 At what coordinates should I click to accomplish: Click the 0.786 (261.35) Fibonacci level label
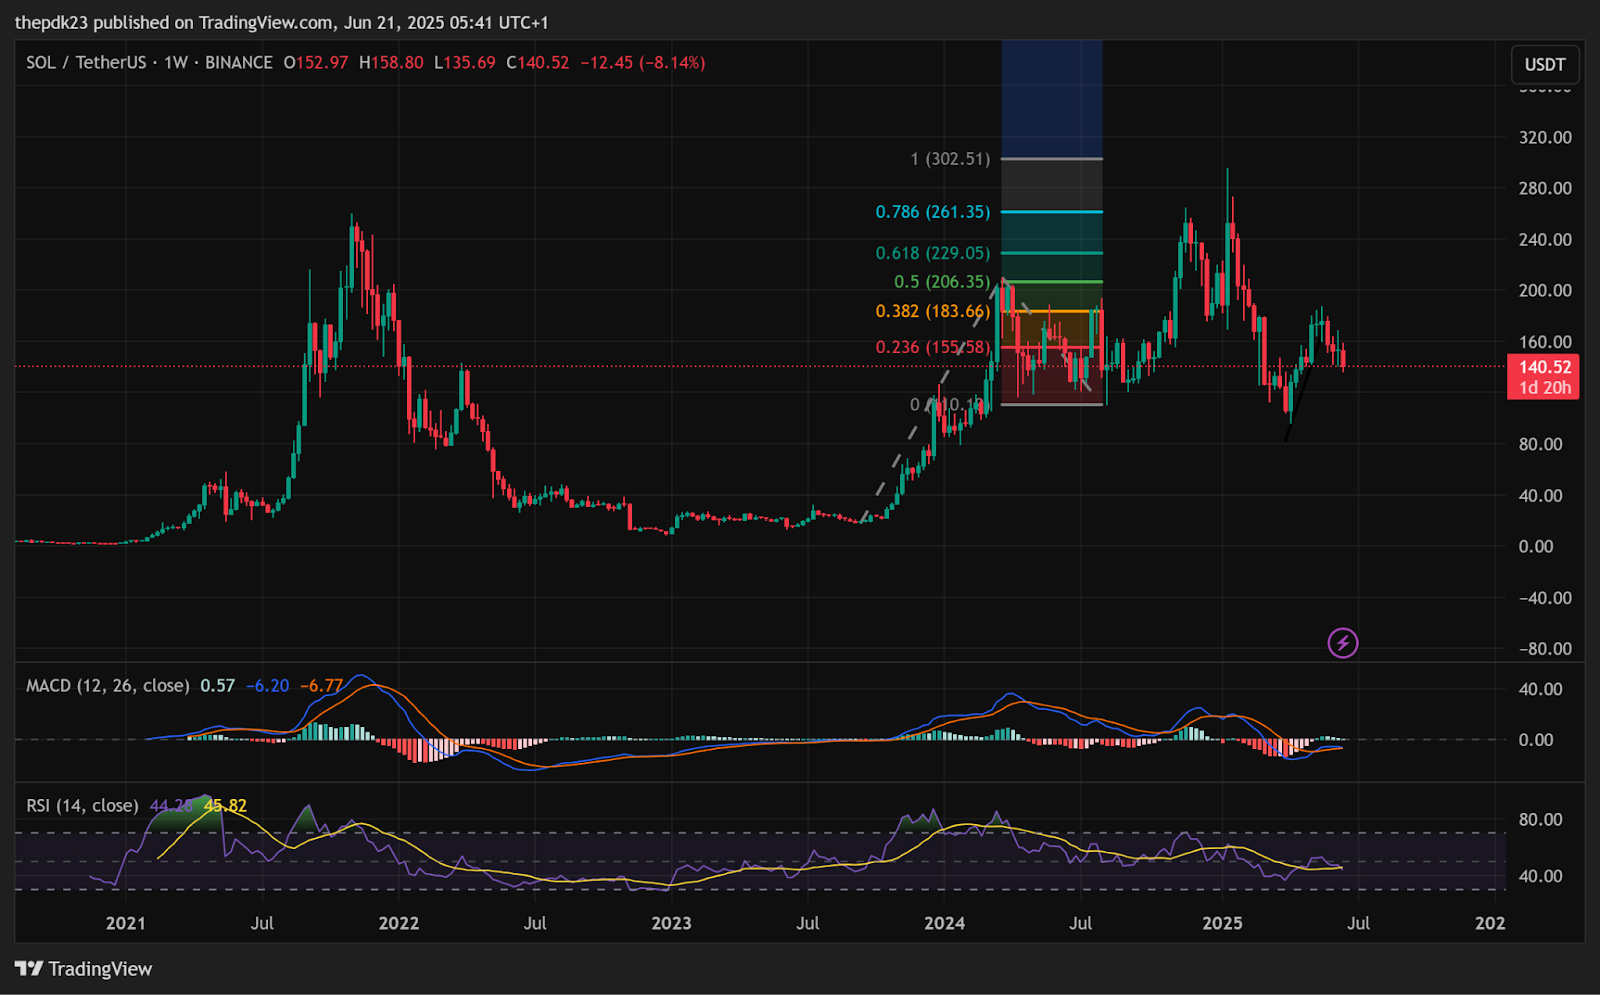pyautogui.click(x=933, y=212)
